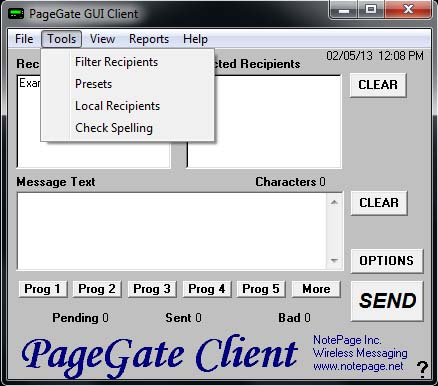Send the message with SEND button
The width and height of the screenshot is (438, 386).
coord(387,301)
